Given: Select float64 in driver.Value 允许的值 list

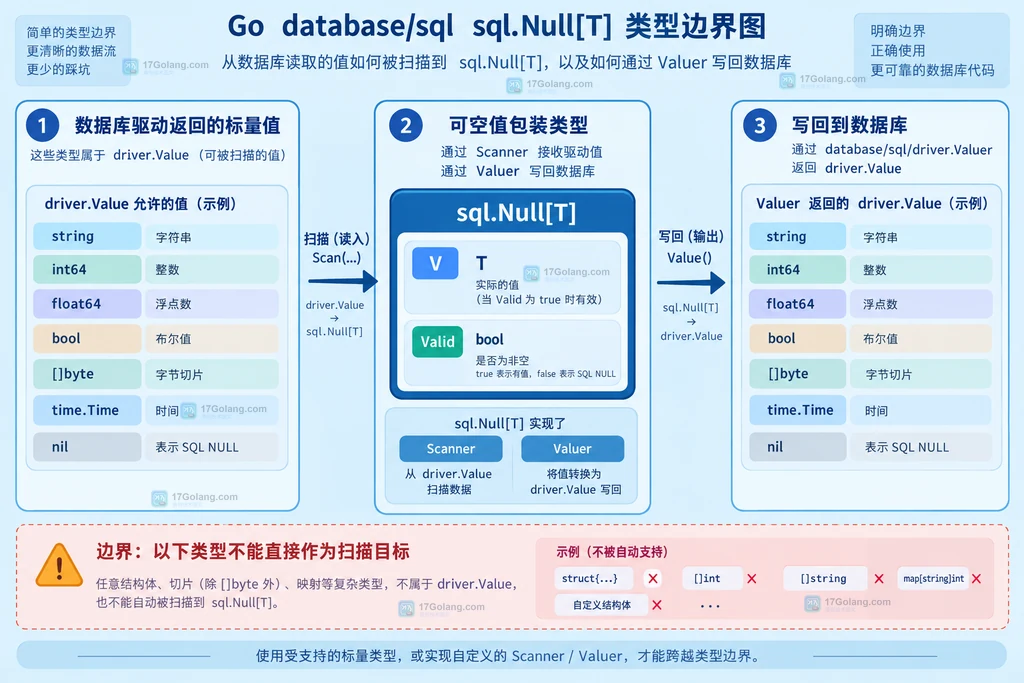Looking at the screenshot, I should [88, 304].
